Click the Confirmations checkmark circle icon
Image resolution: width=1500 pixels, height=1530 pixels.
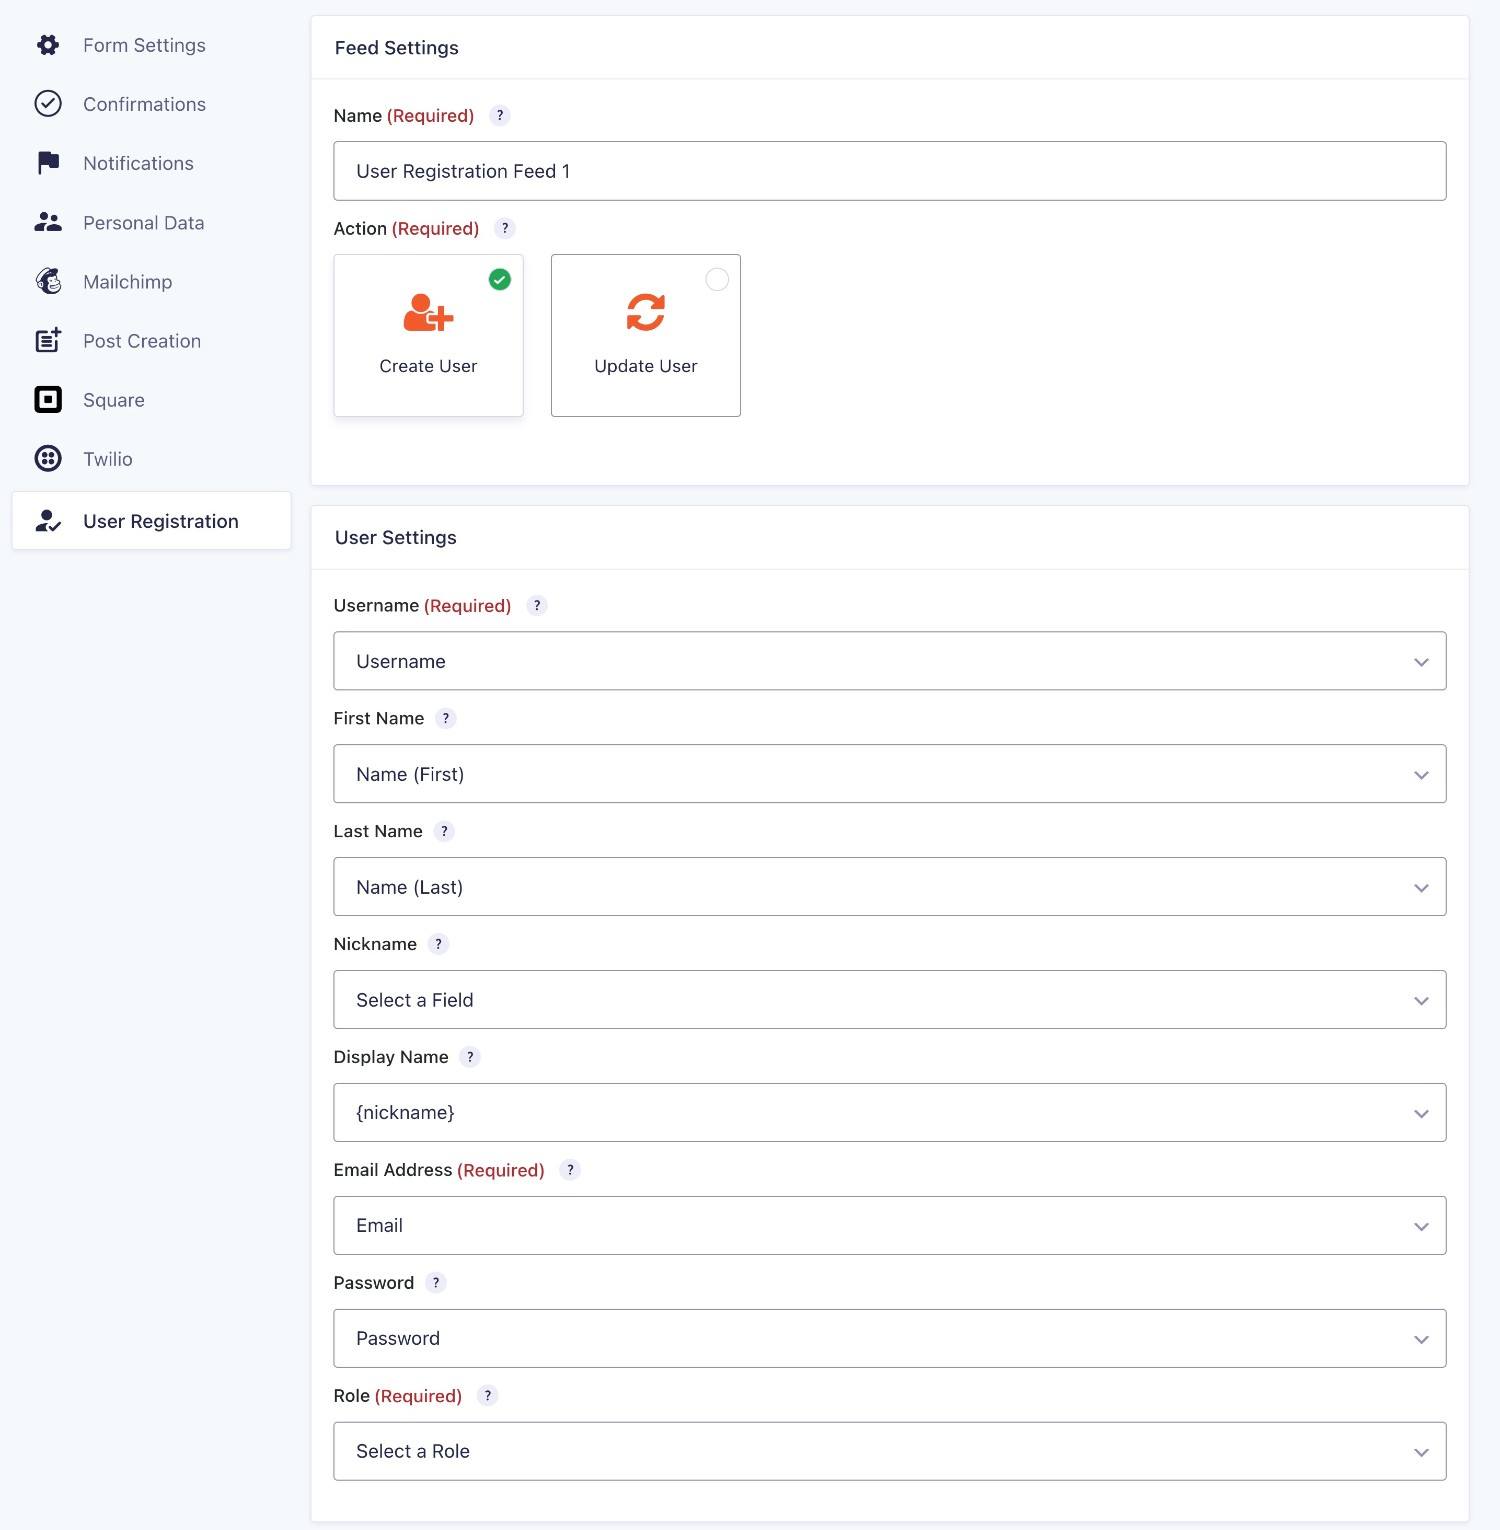[x=48, y=104]
